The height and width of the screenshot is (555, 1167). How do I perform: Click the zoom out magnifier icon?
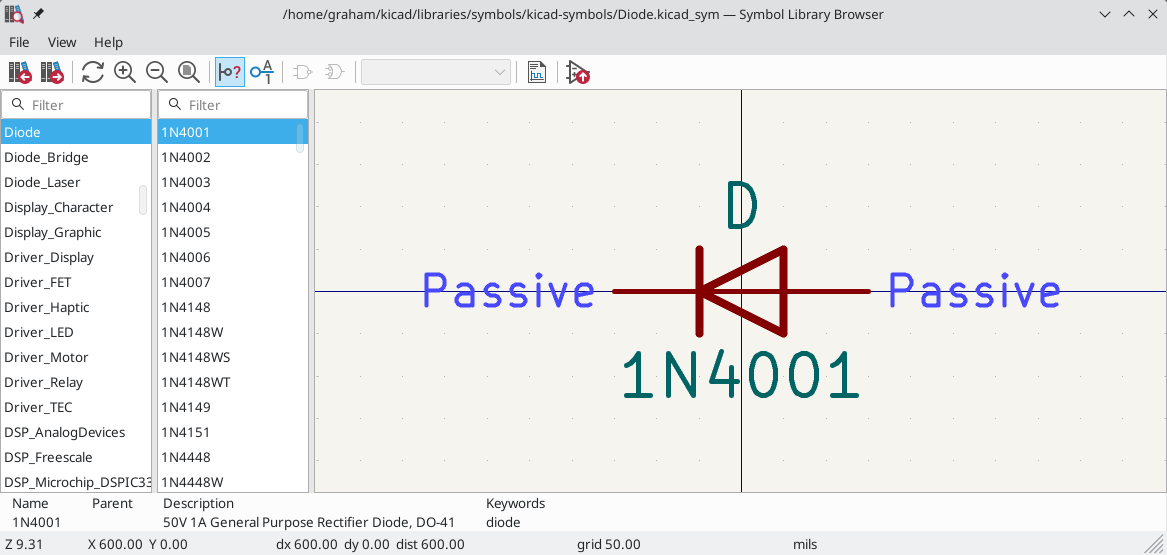pos(157,72)
